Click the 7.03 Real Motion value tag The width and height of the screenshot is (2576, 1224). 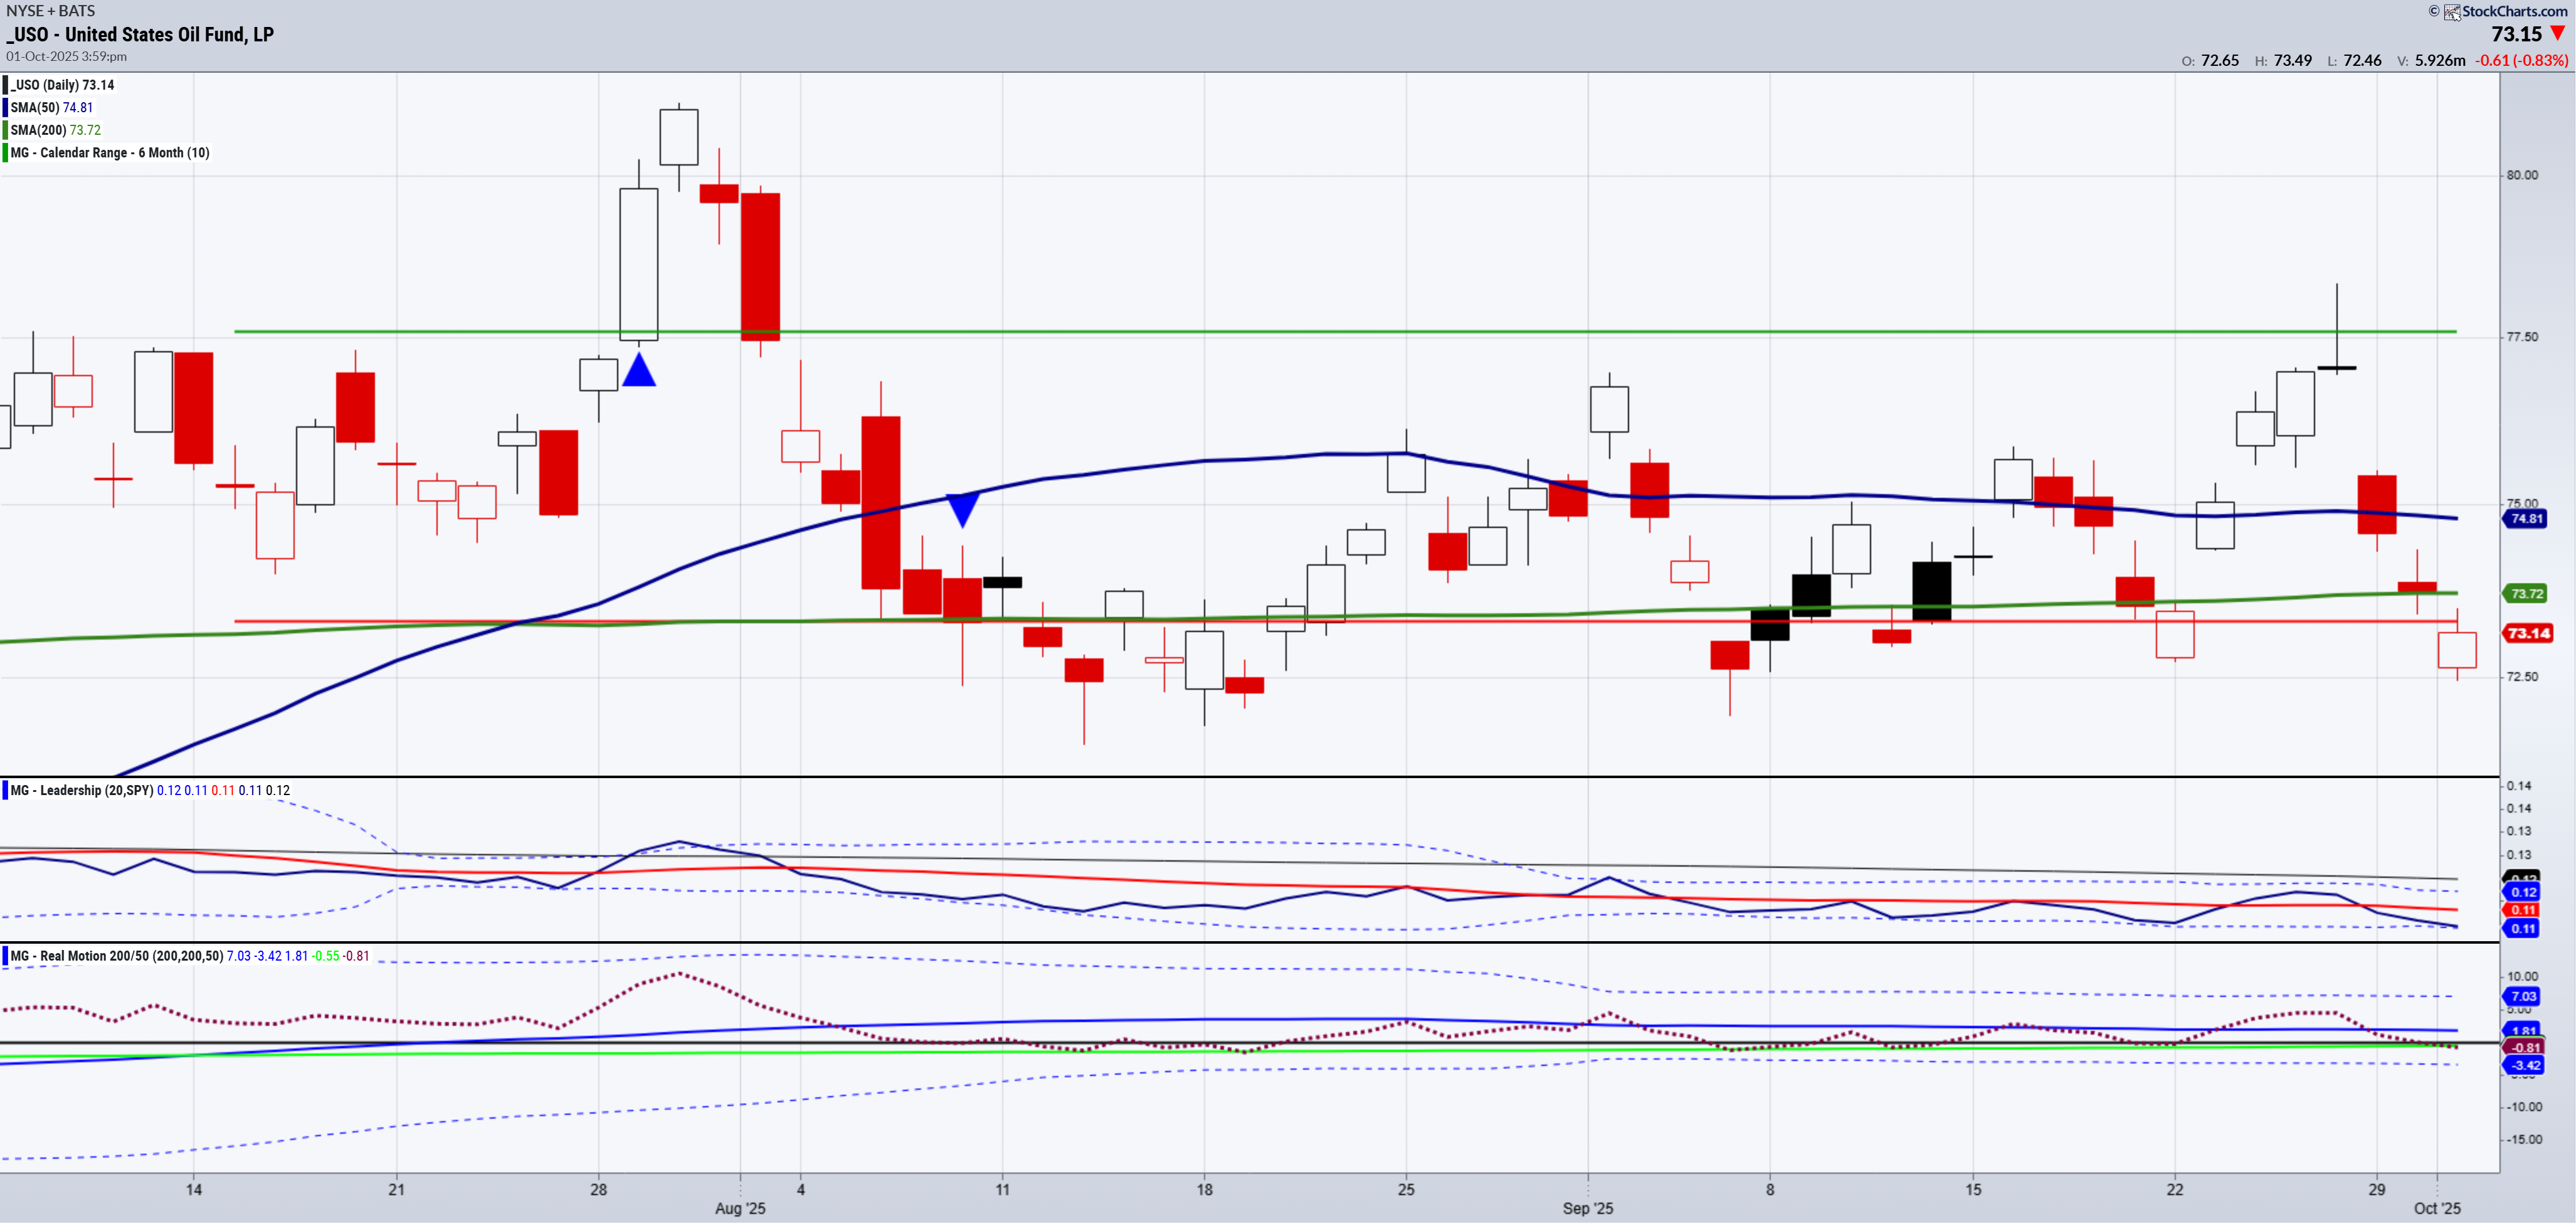[2523, 997]
